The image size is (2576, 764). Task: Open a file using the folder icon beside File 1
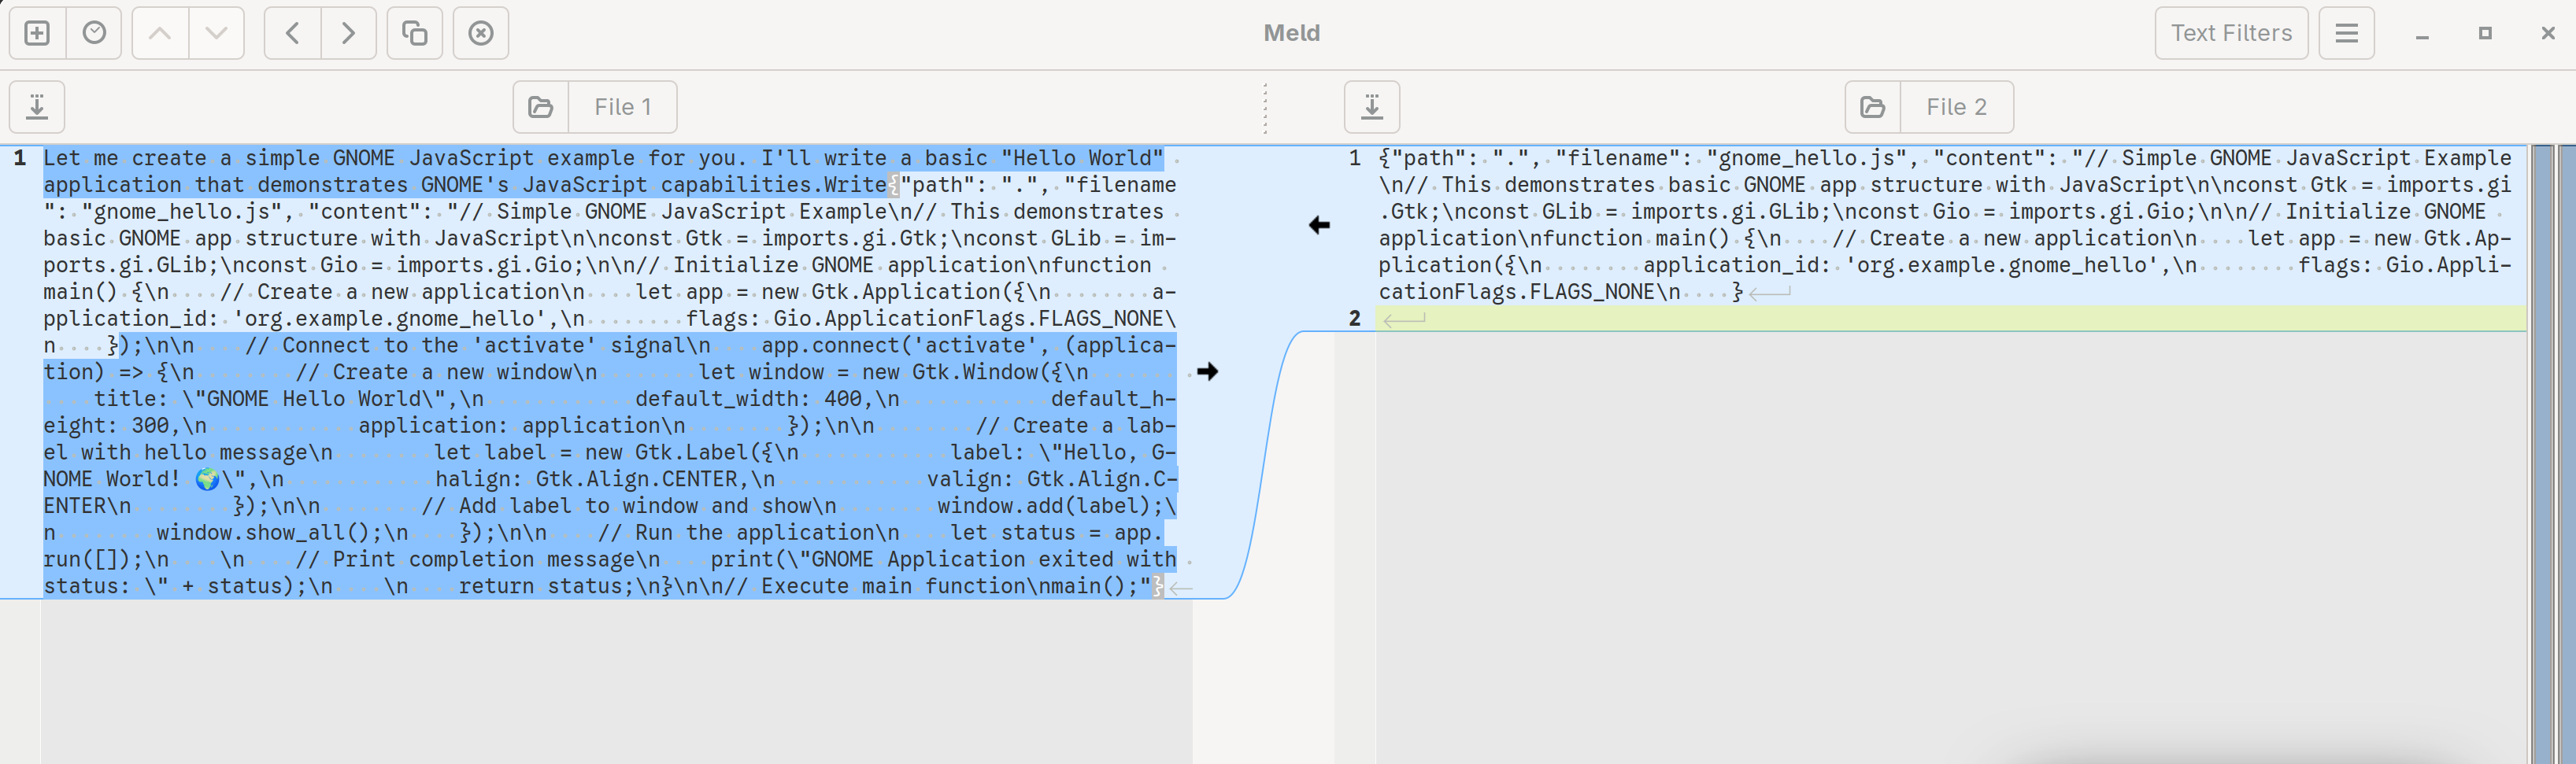[x=541, y=107]
